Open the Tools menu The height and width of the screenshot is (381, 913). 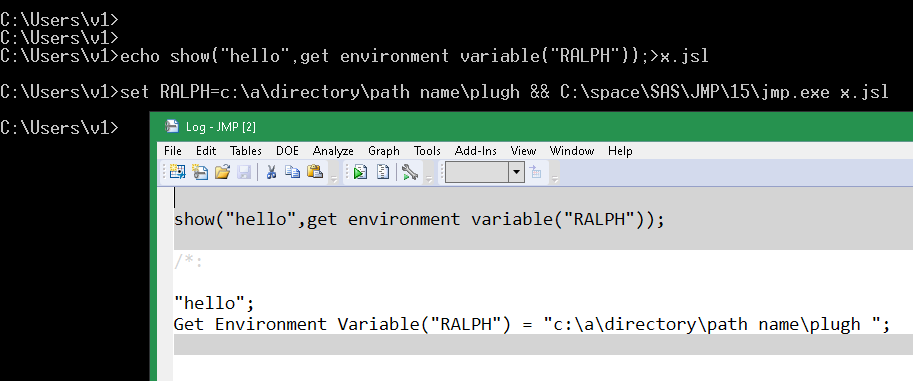point(427,151)
